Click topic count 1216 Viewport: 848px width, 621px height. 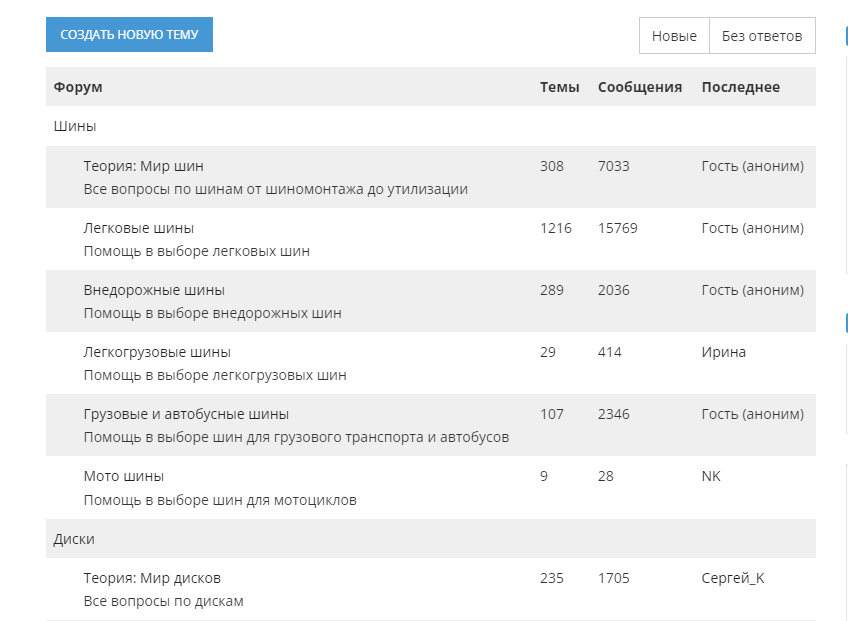click(555, 228)
